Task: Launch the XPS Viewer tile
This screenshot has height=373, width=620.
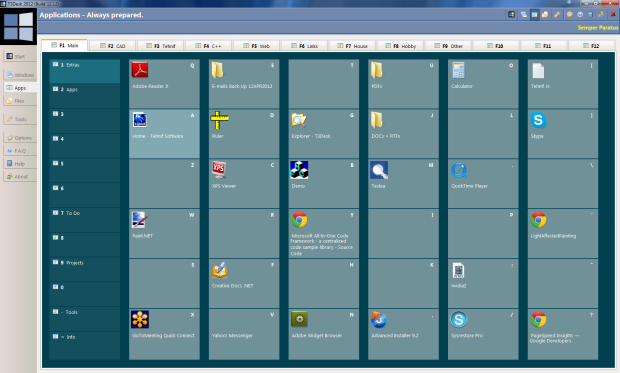Action: point(244,184)
